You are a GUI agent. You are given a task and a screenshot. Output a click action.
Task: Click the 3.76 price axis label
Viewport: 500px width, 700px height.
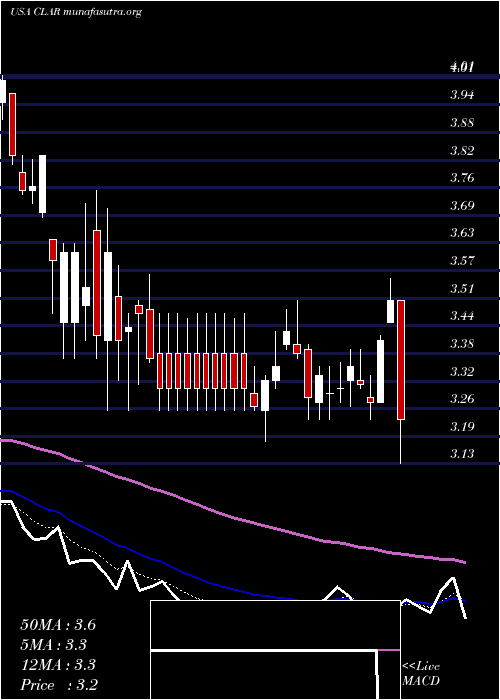click(462, 178)
